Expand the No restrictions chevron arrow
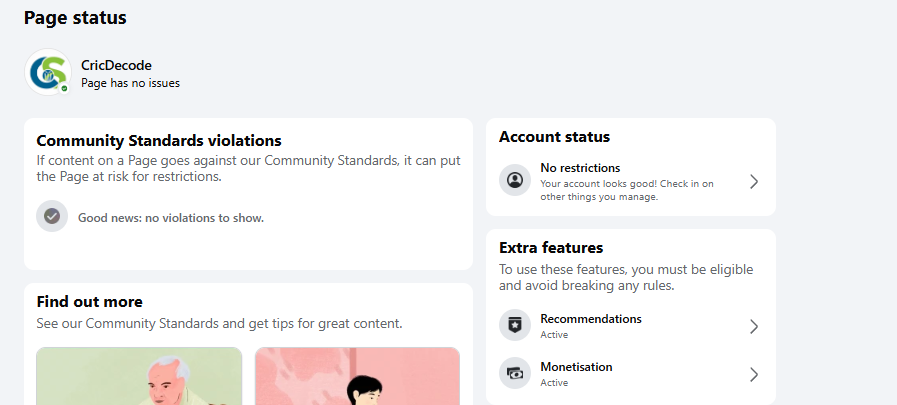 (754, 181)
